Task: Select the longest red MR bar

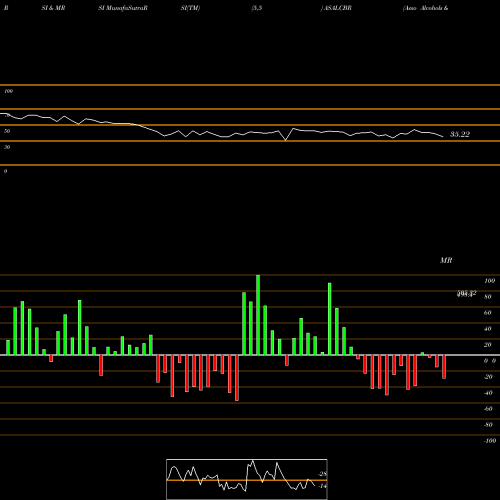Action: point(237,378)
